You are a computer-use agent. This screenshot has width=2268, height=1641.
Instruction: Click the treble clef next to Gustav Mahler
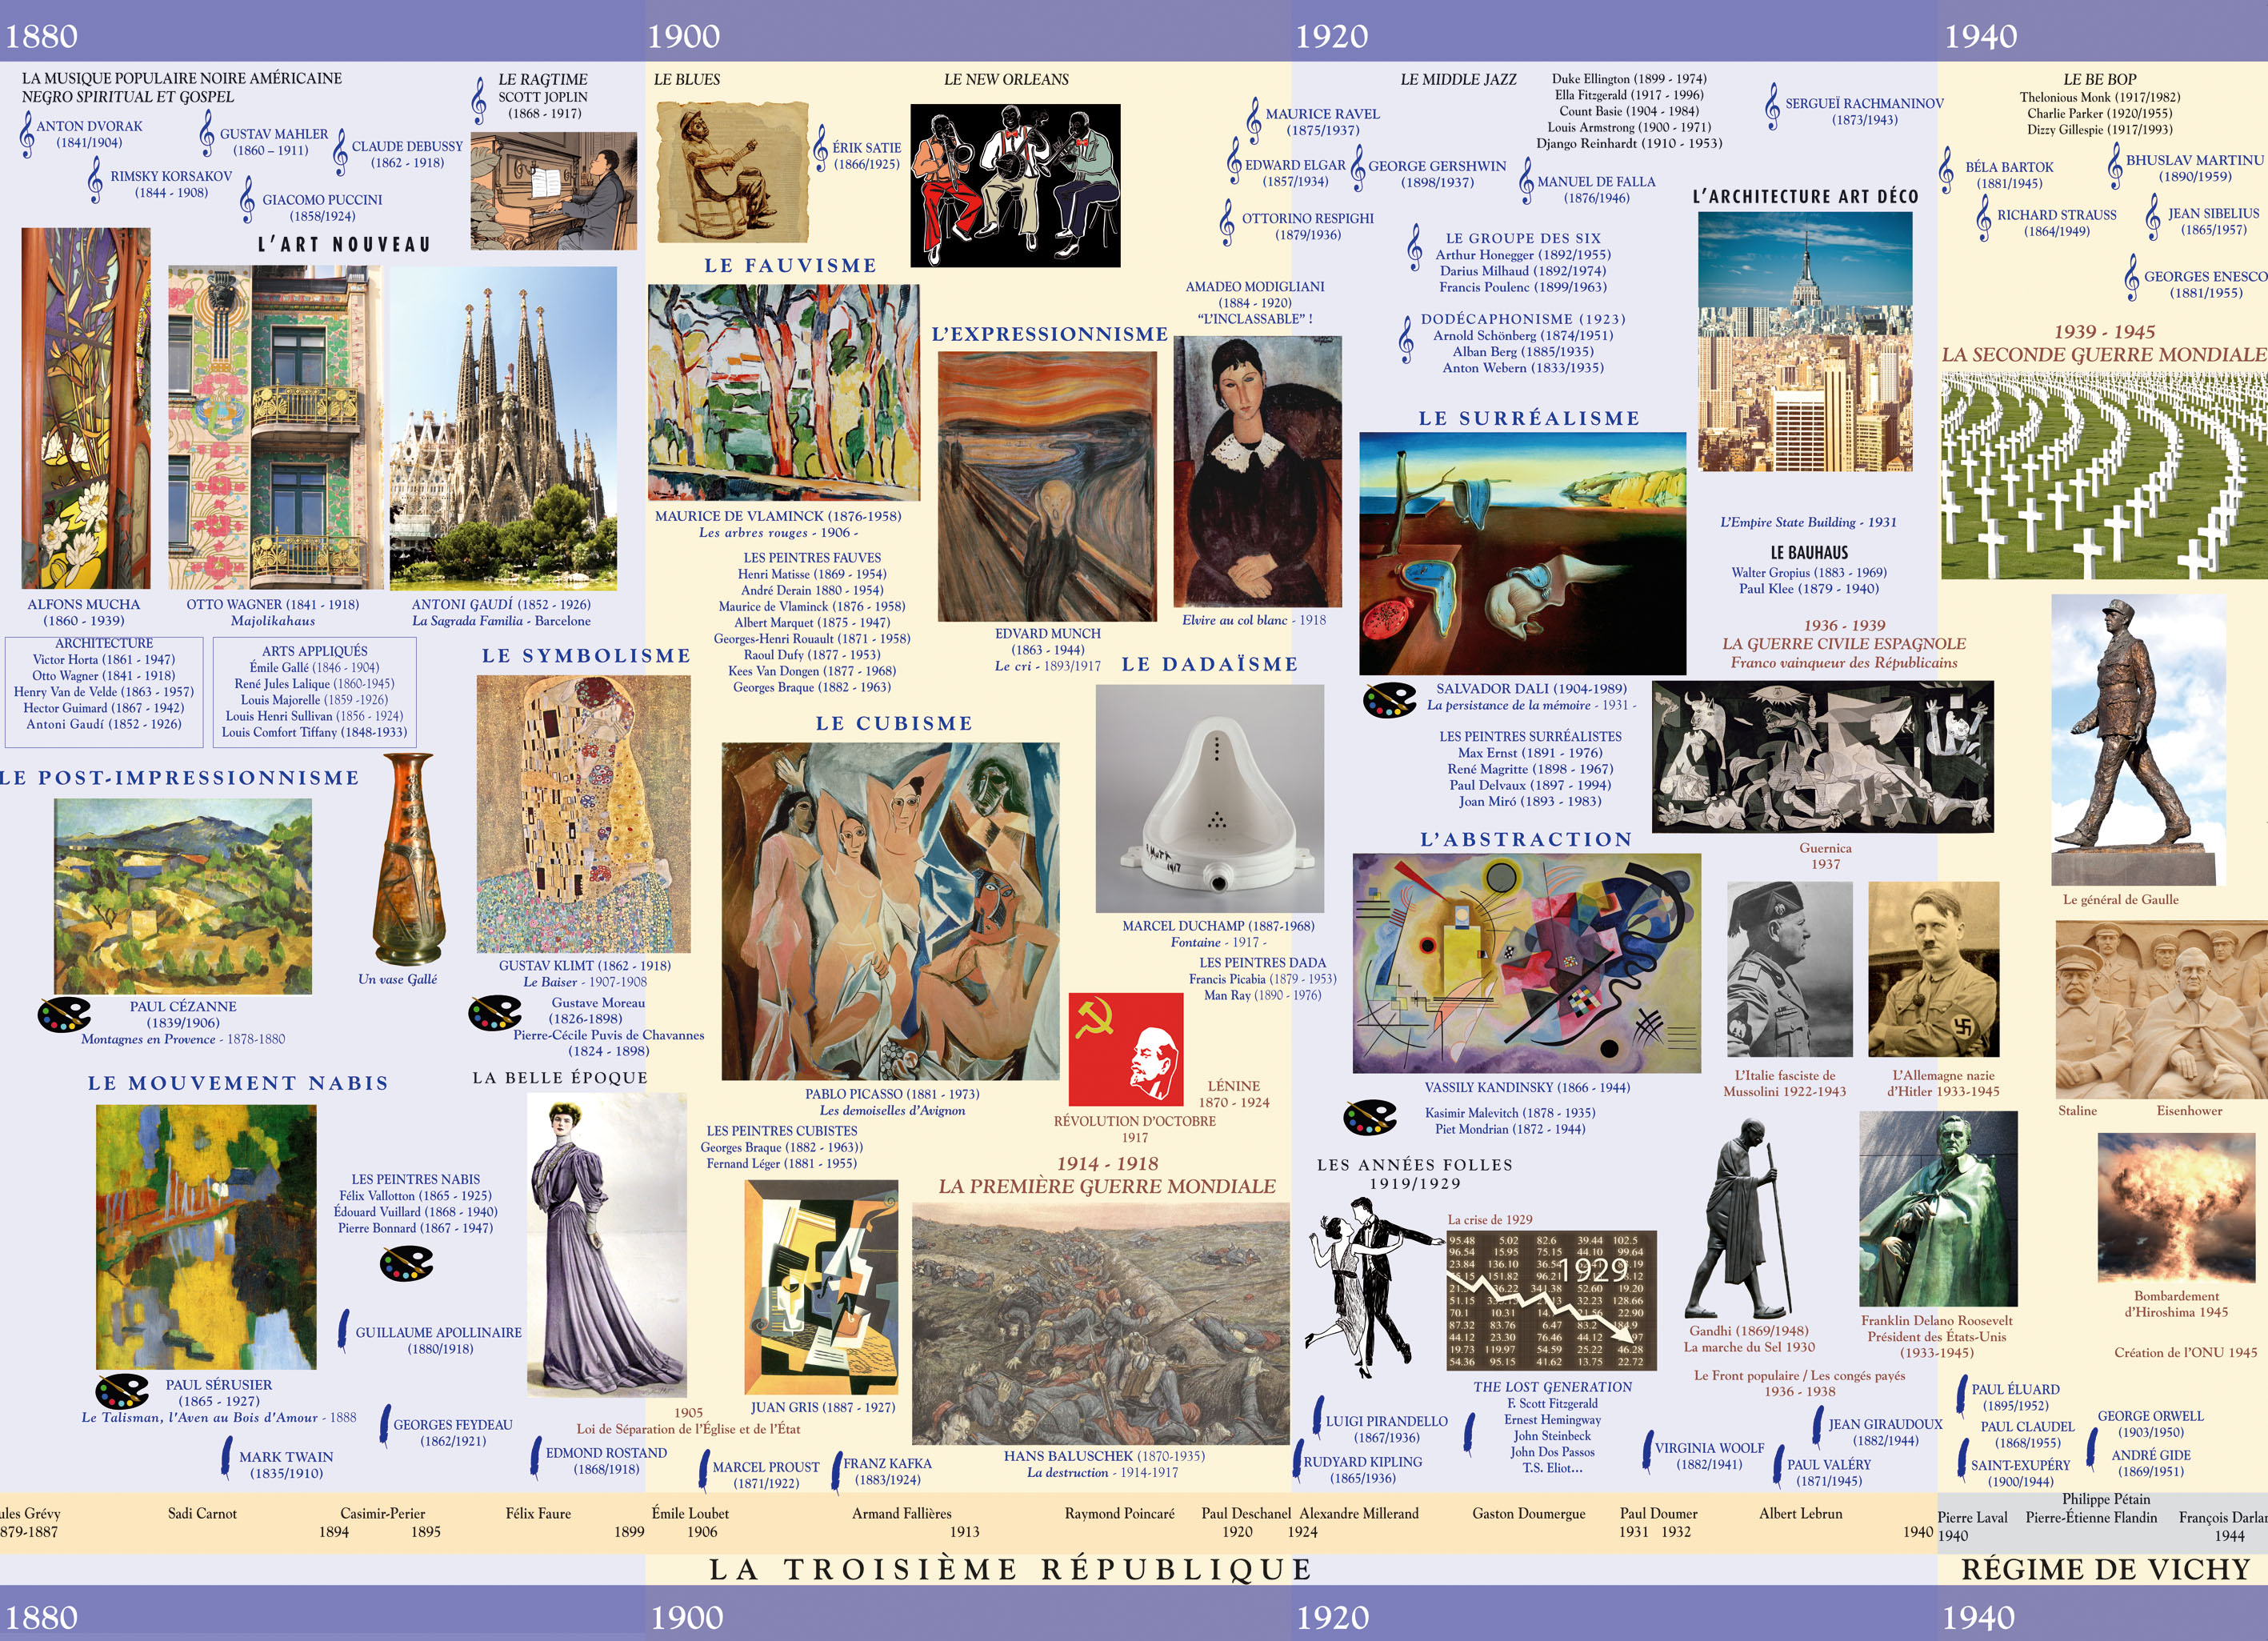(x=207, y=133)
